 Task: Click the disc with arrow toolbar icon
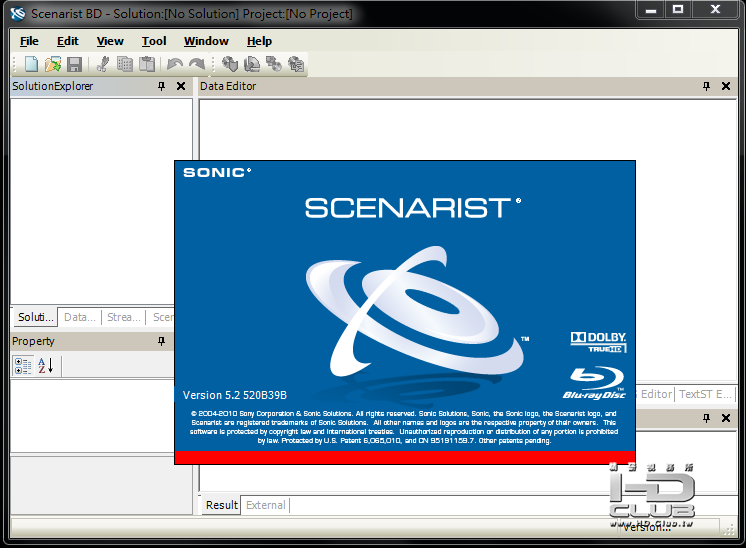point(252,64)
